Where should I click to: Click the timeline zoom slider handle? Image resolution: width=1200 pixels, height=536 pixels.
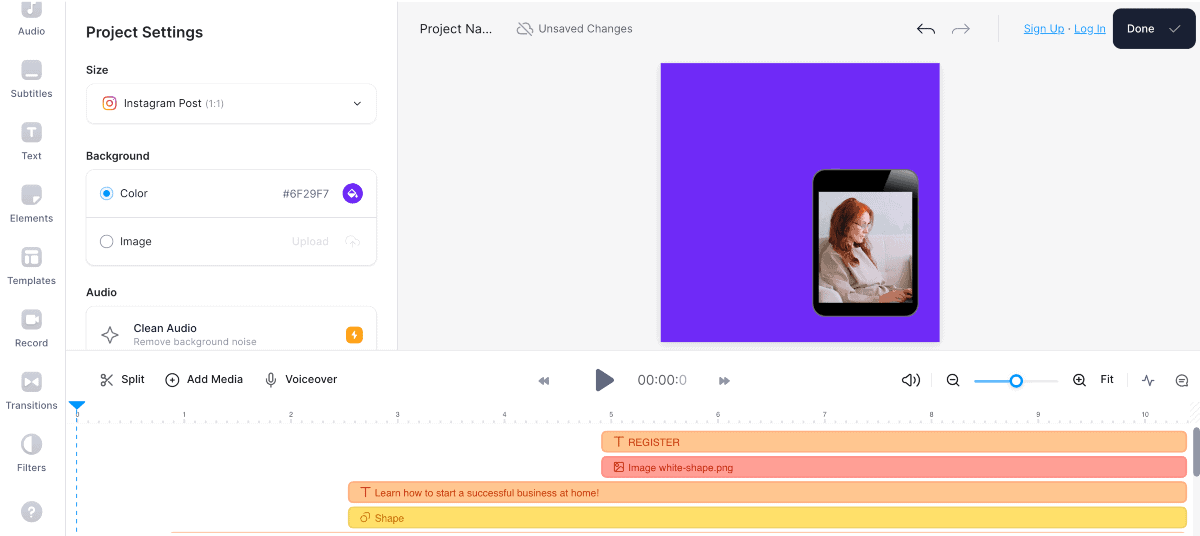click(x=1016, y=381)
